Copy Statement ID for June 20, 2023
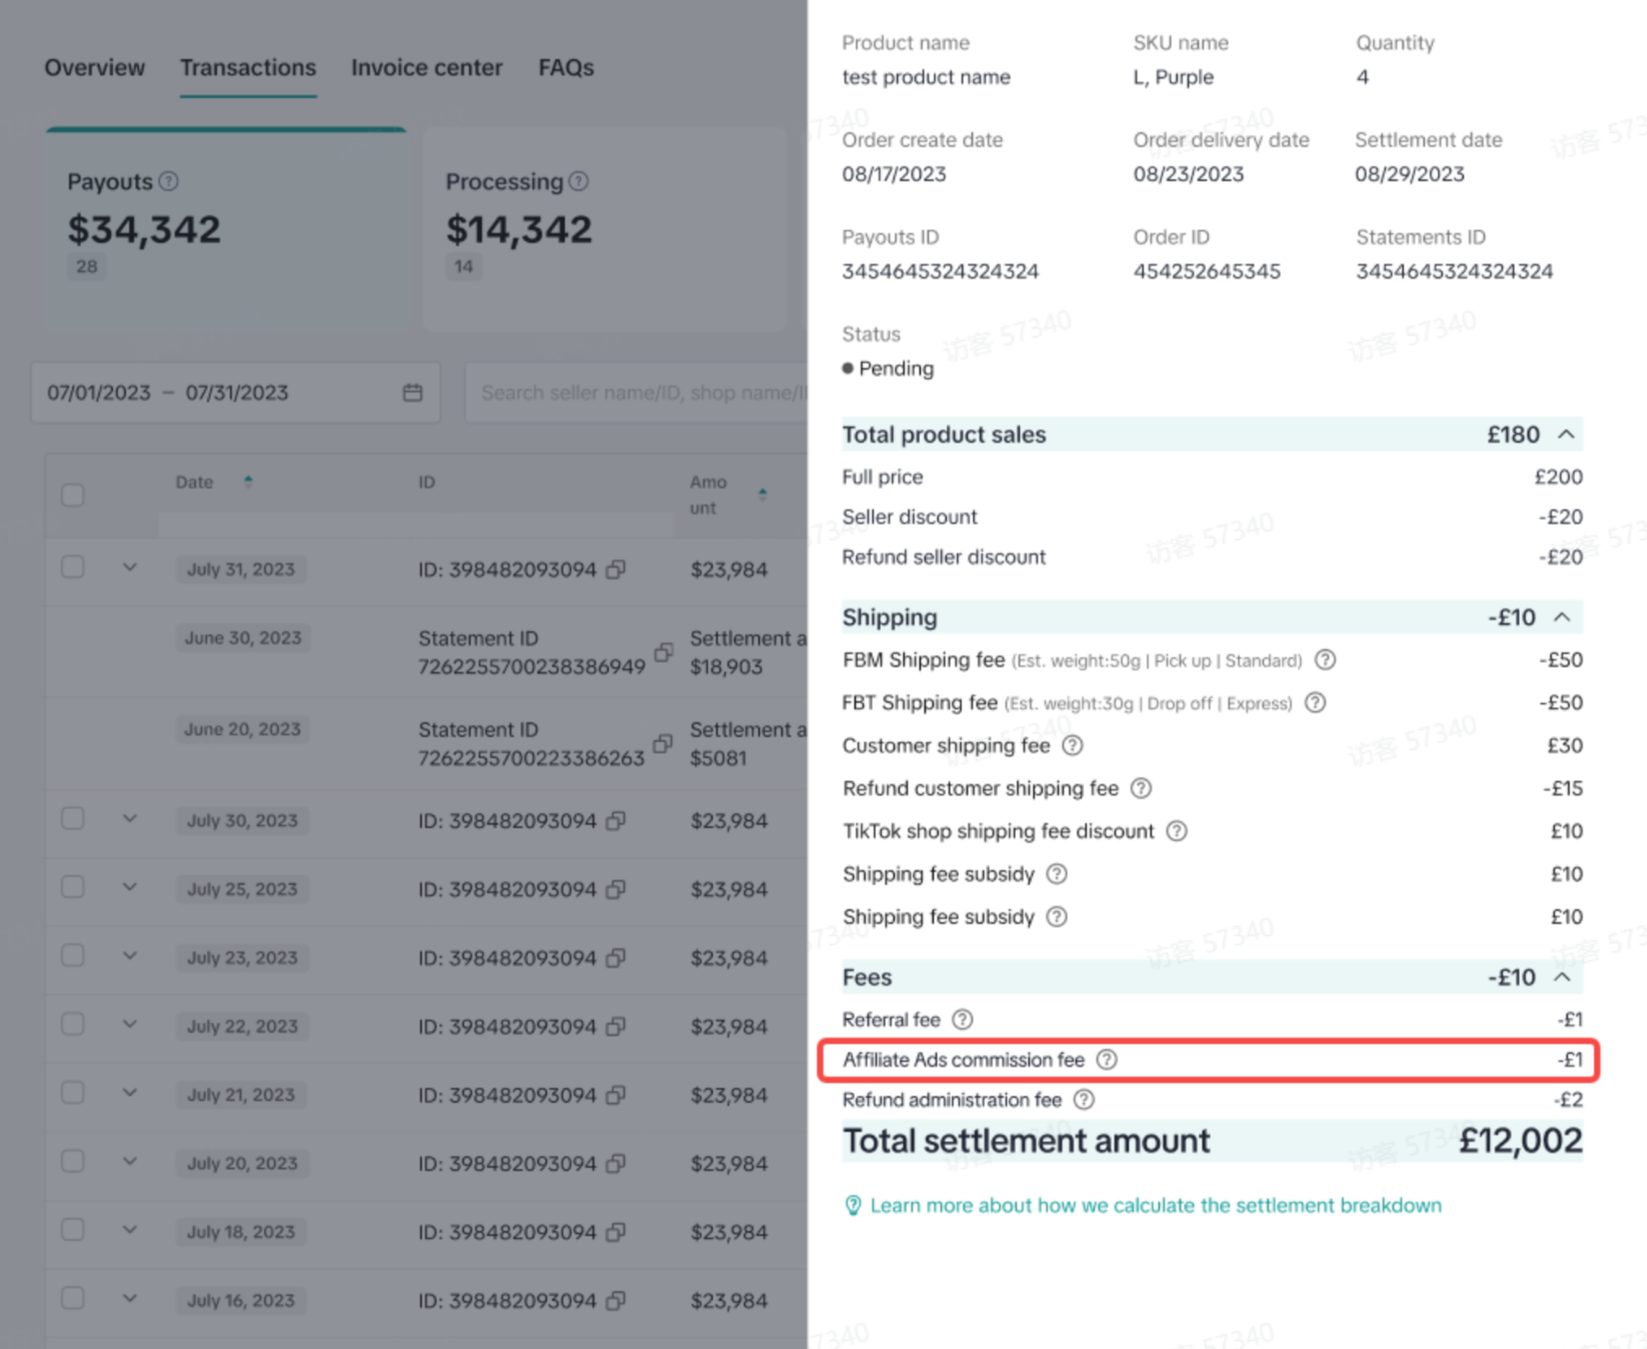The width and height of the screenshot is (1647, 1349). 662,743
